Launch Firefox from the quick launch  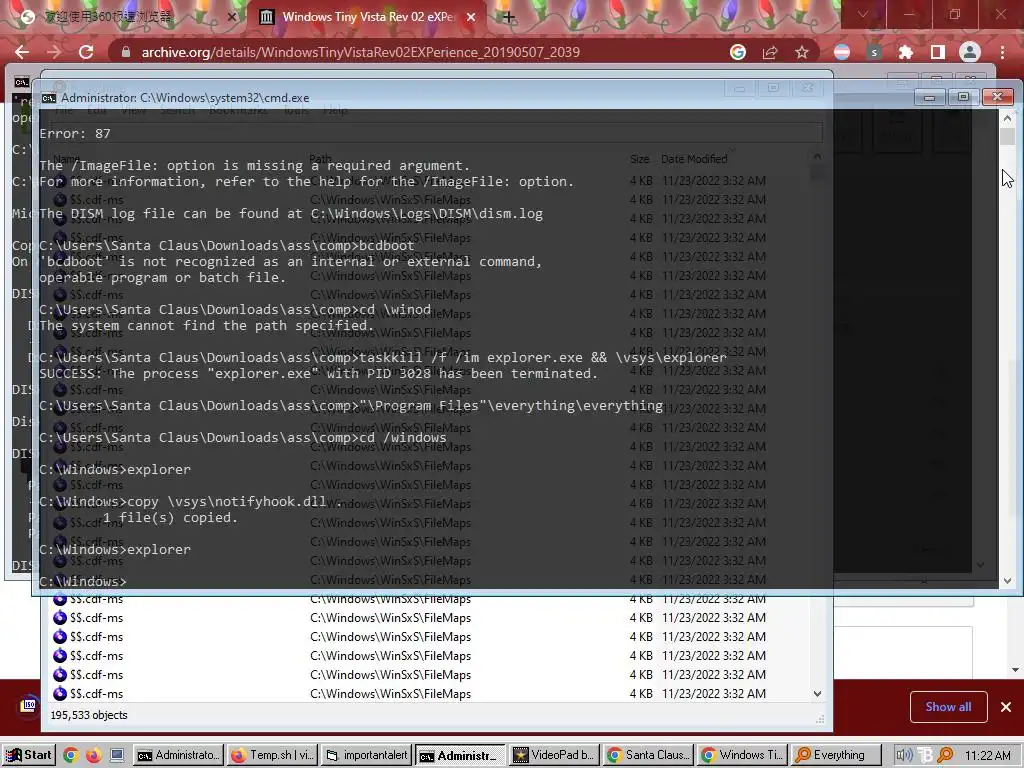[x=93, y=756]
